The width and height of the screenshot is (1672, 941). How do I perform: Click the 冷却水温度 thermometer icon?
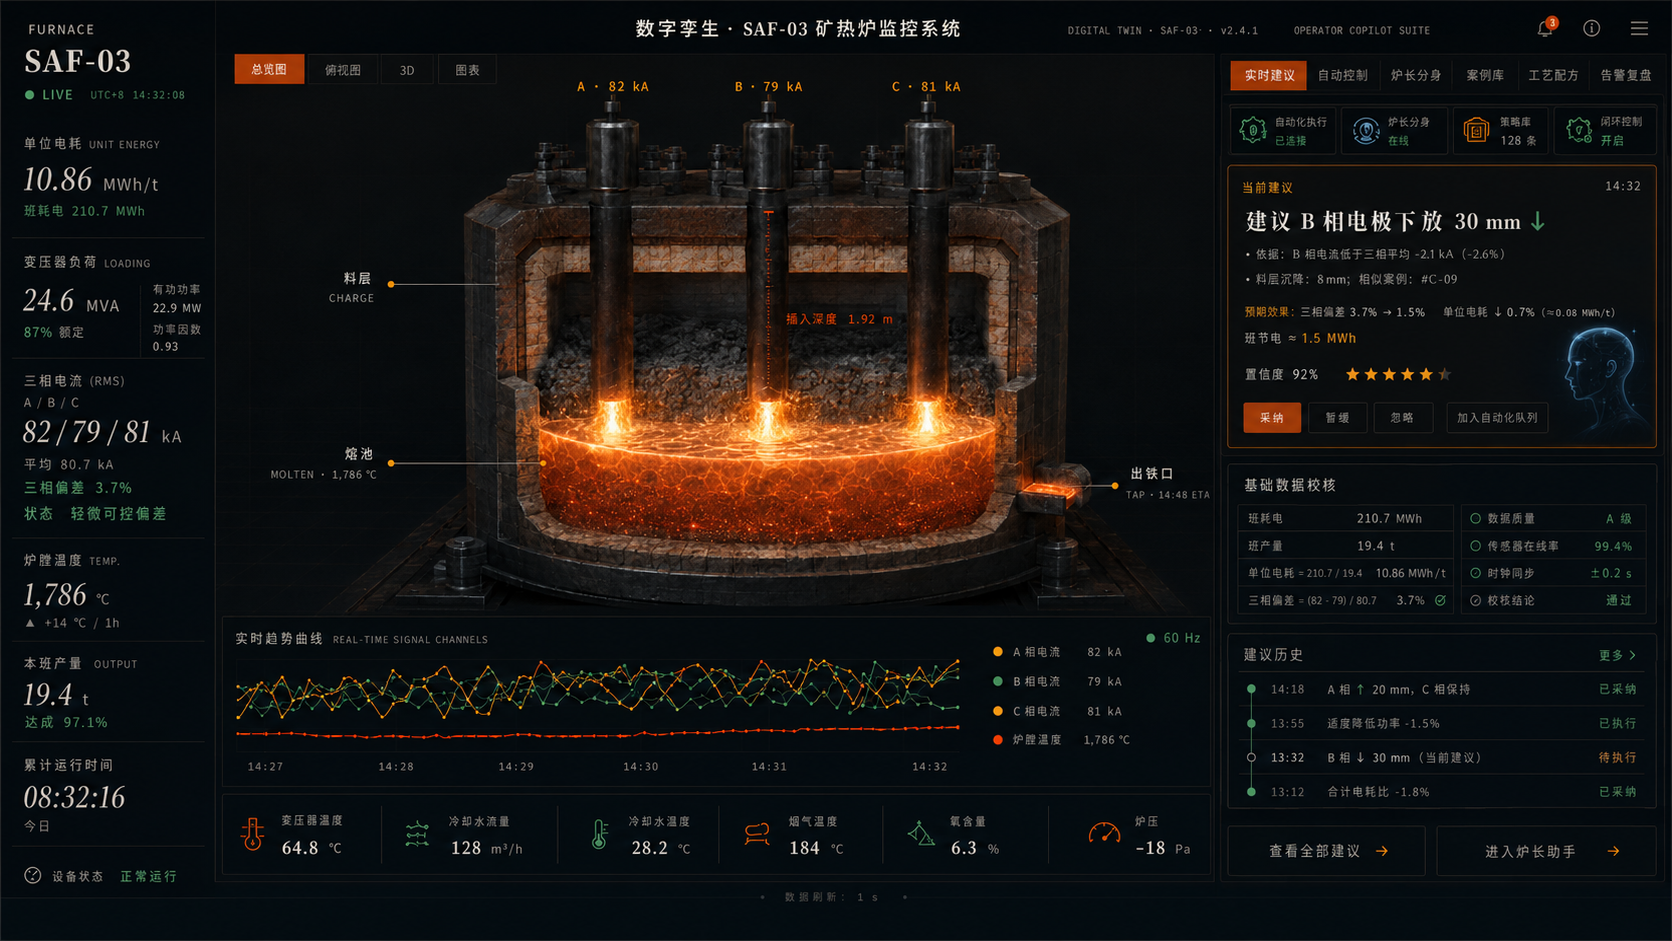point(599,834)
